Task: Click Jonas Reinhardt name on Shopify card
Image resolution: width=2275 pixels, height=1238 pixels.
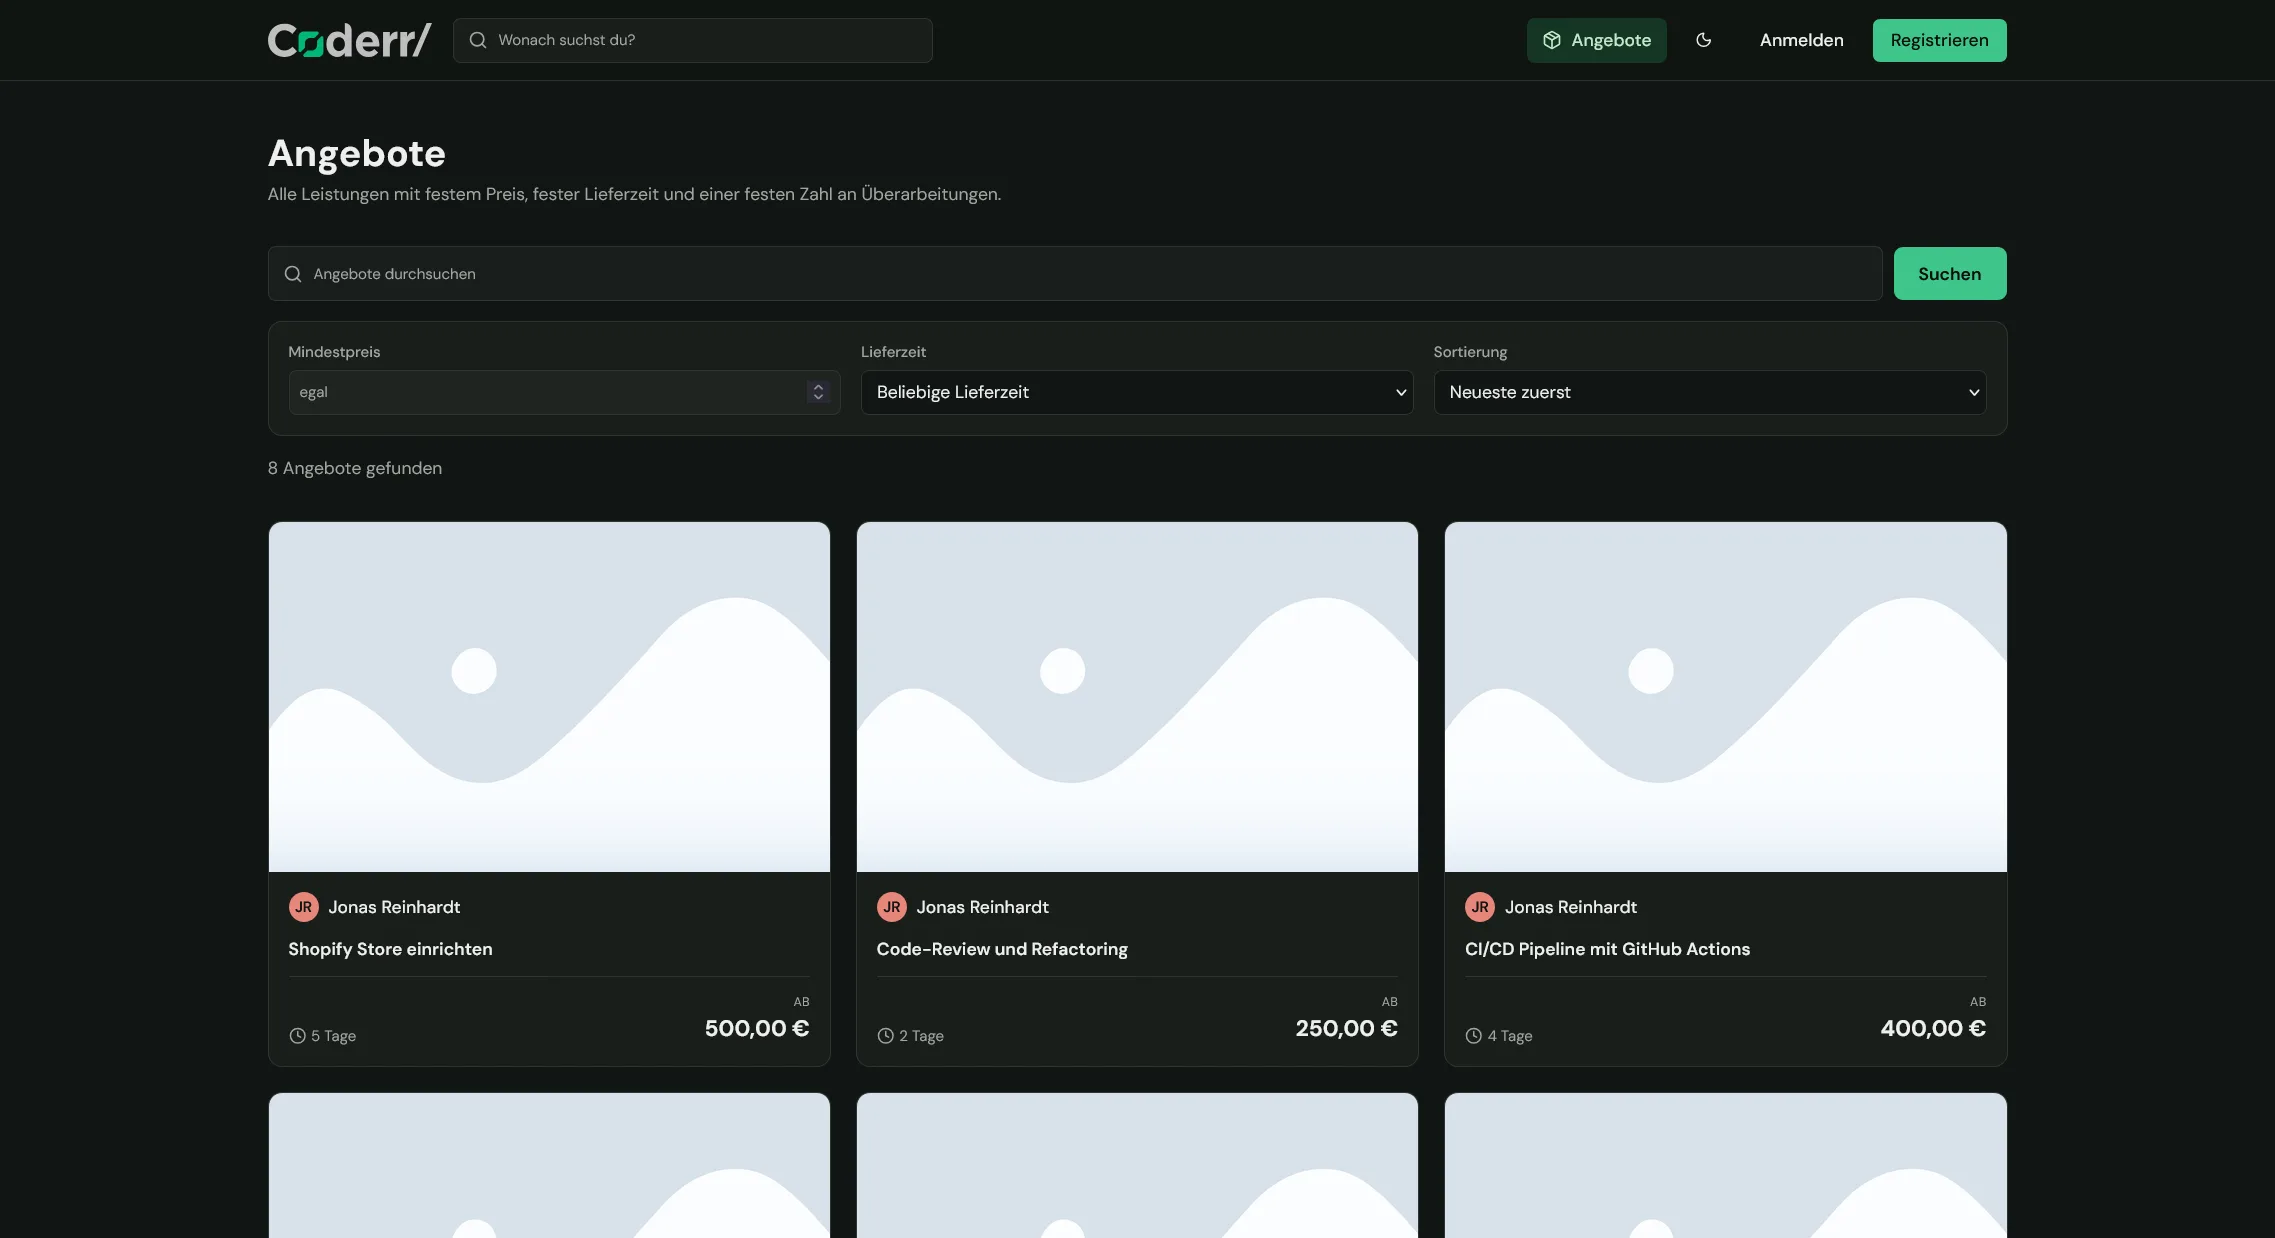Action: 394,907
